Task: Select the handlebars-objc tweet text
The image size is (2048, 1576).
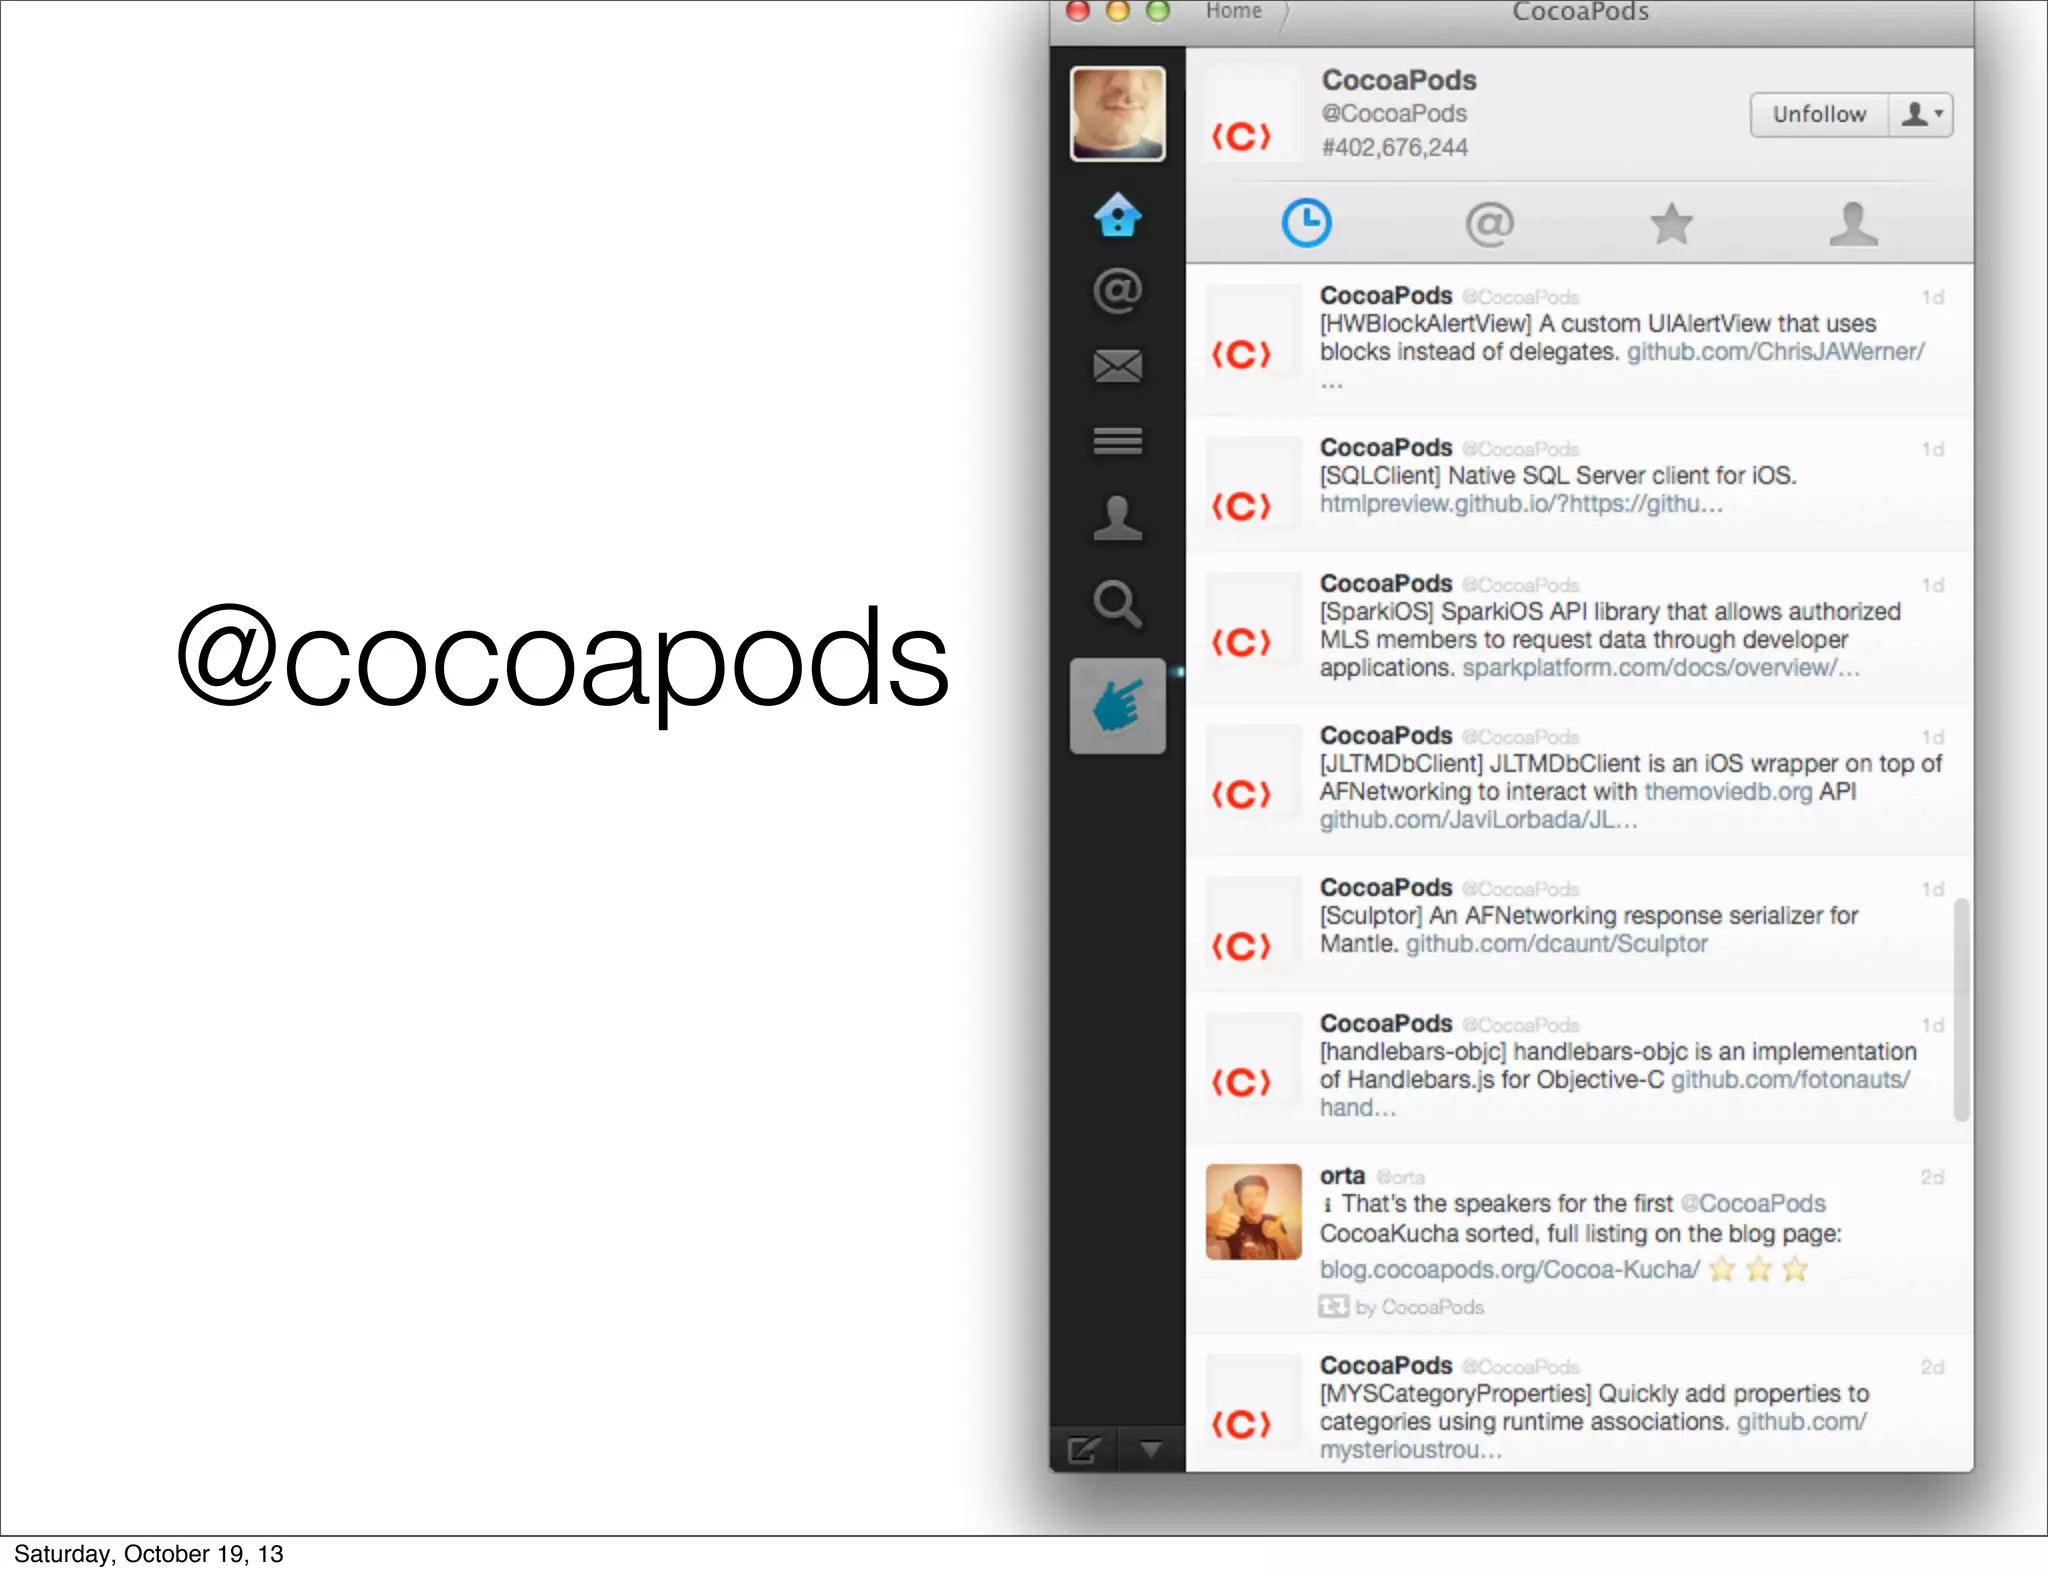Action: point(1618,1080)
